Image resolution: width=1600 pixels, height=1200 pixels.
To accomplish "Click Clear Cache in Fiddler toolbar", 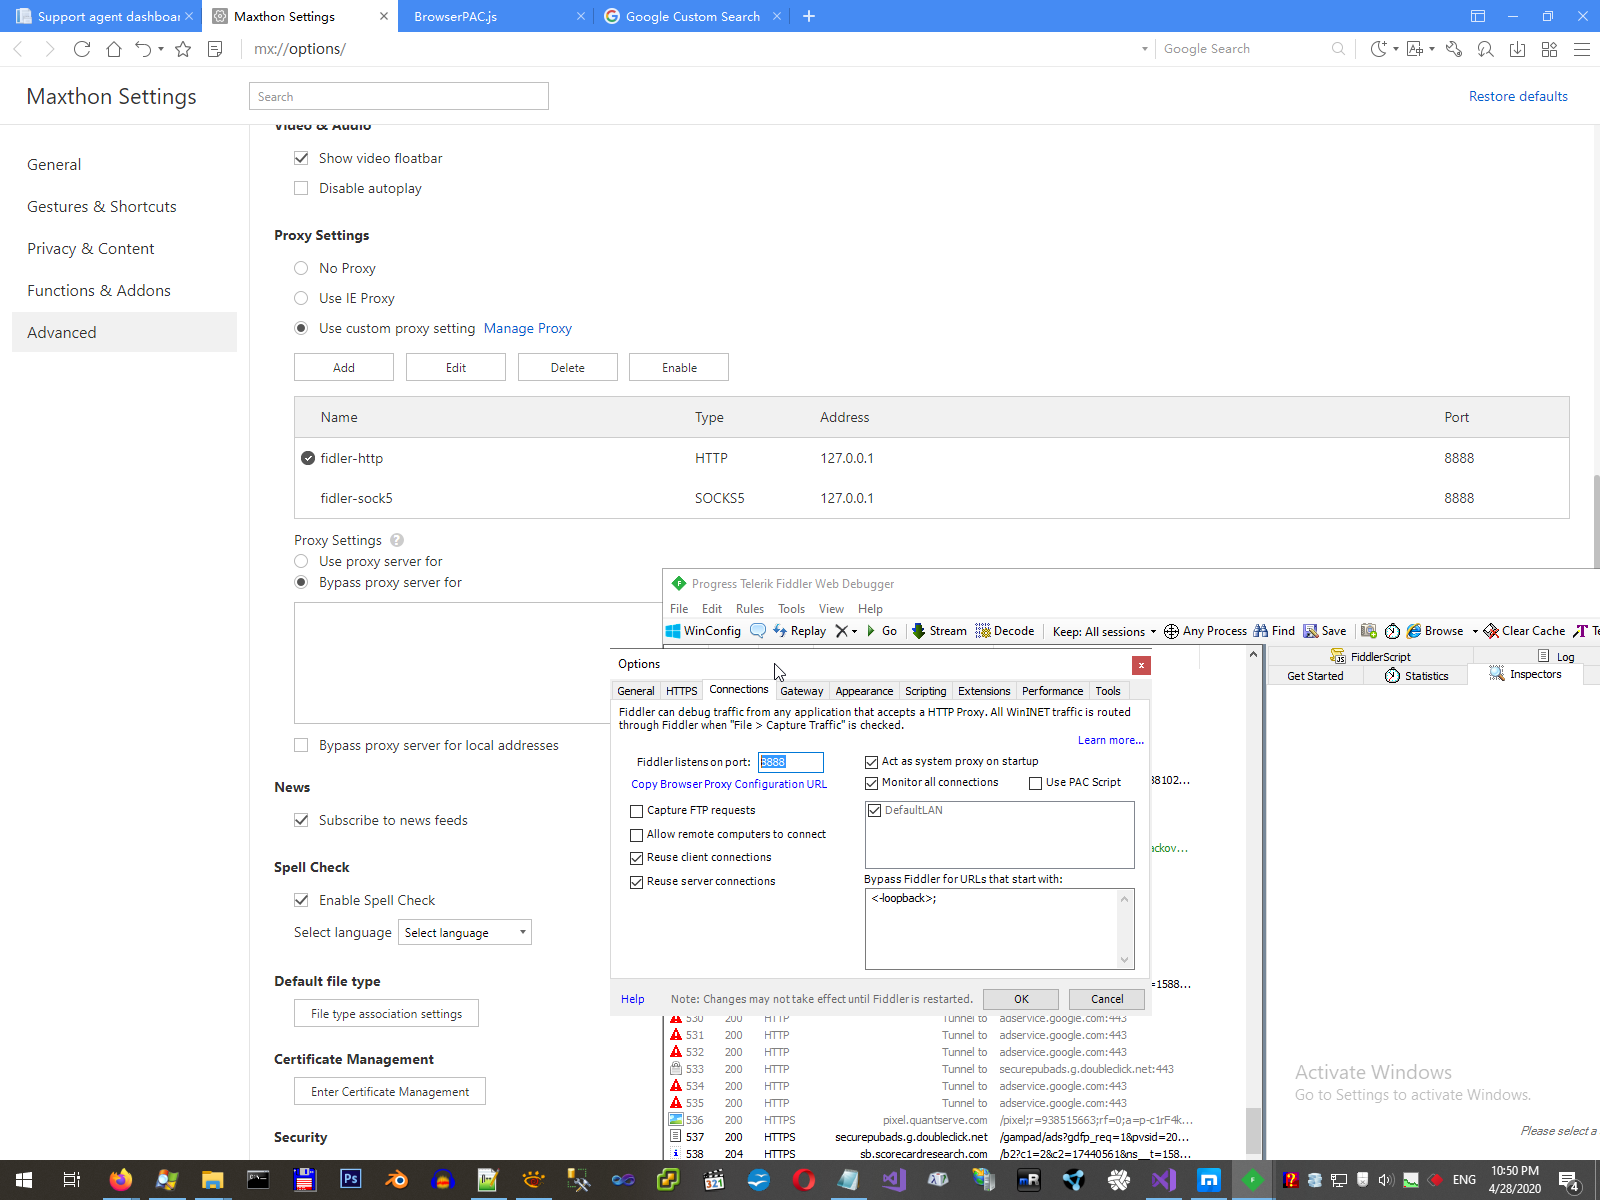I will [x=1525, y=631].
